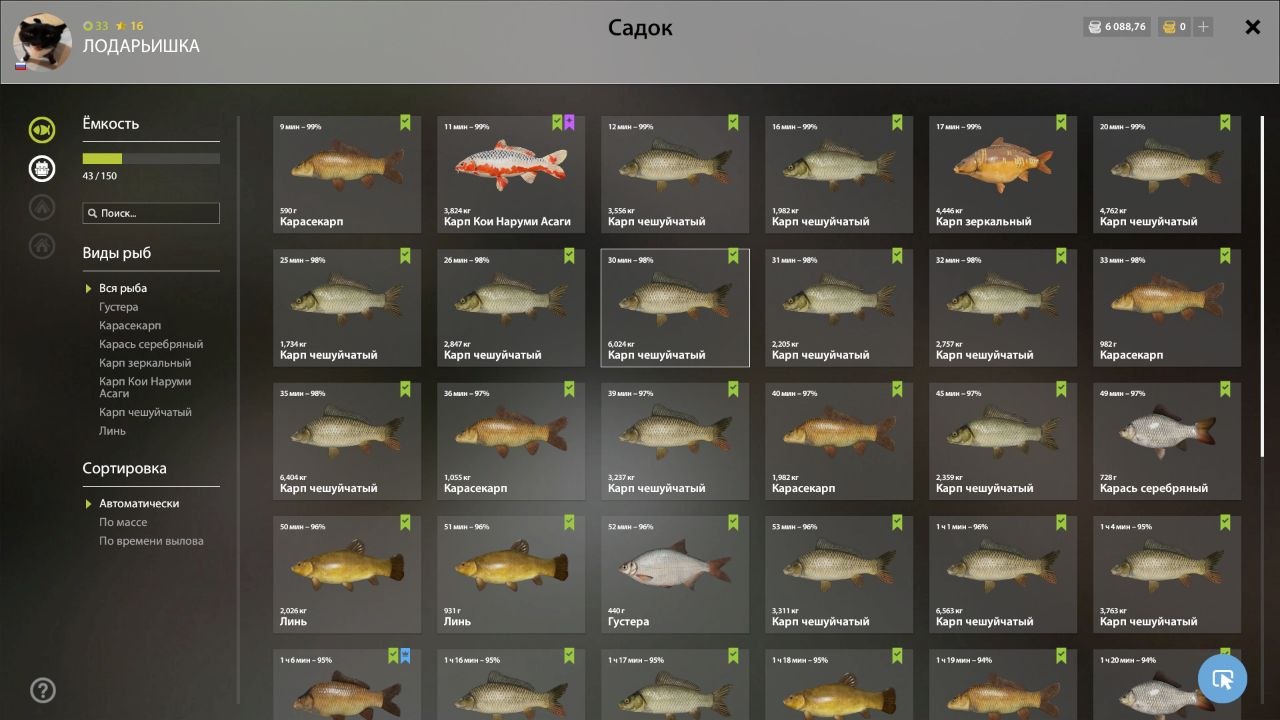Click the player avatar picture
This screenshot has width=1280, height=720.
tap(42, 42)
